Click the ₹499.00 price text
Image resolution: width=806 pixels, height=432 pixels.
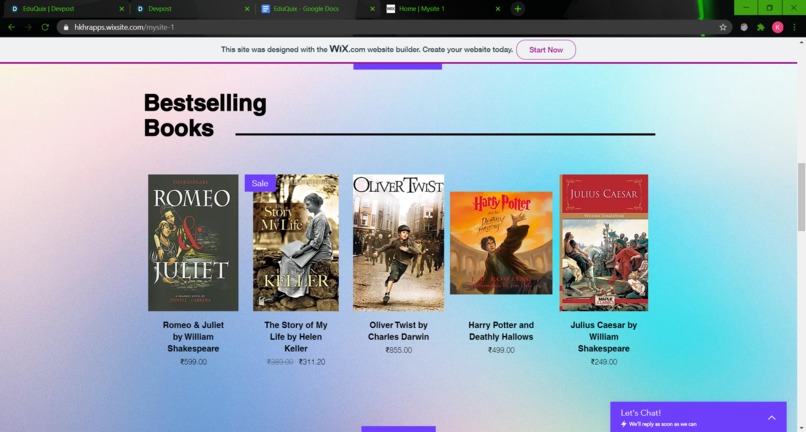click(x=501, y=350)
